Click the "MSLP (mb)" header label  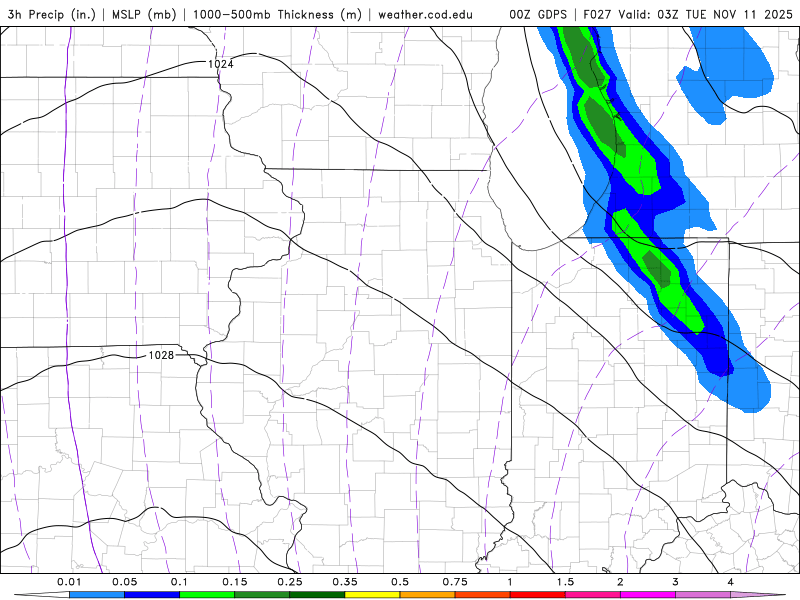coord(144,14)
